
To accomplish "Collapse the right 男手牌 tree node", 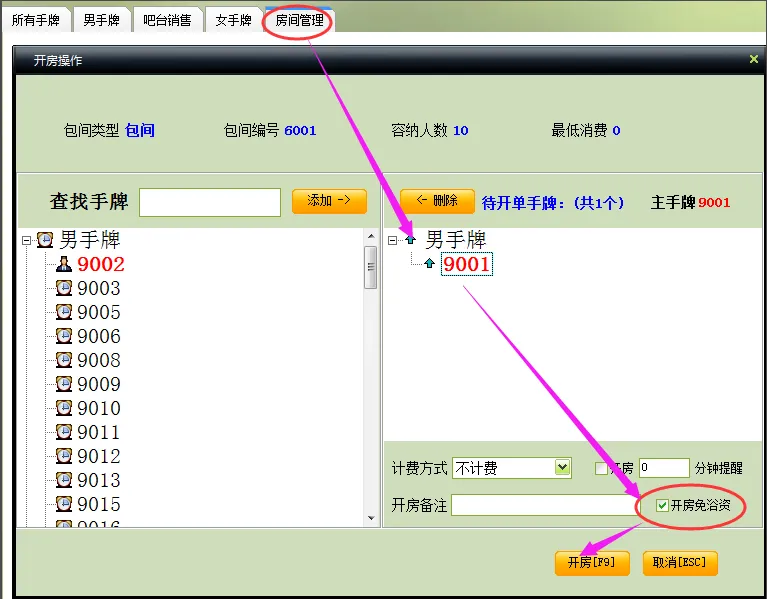I will click(x=392, y=240).
